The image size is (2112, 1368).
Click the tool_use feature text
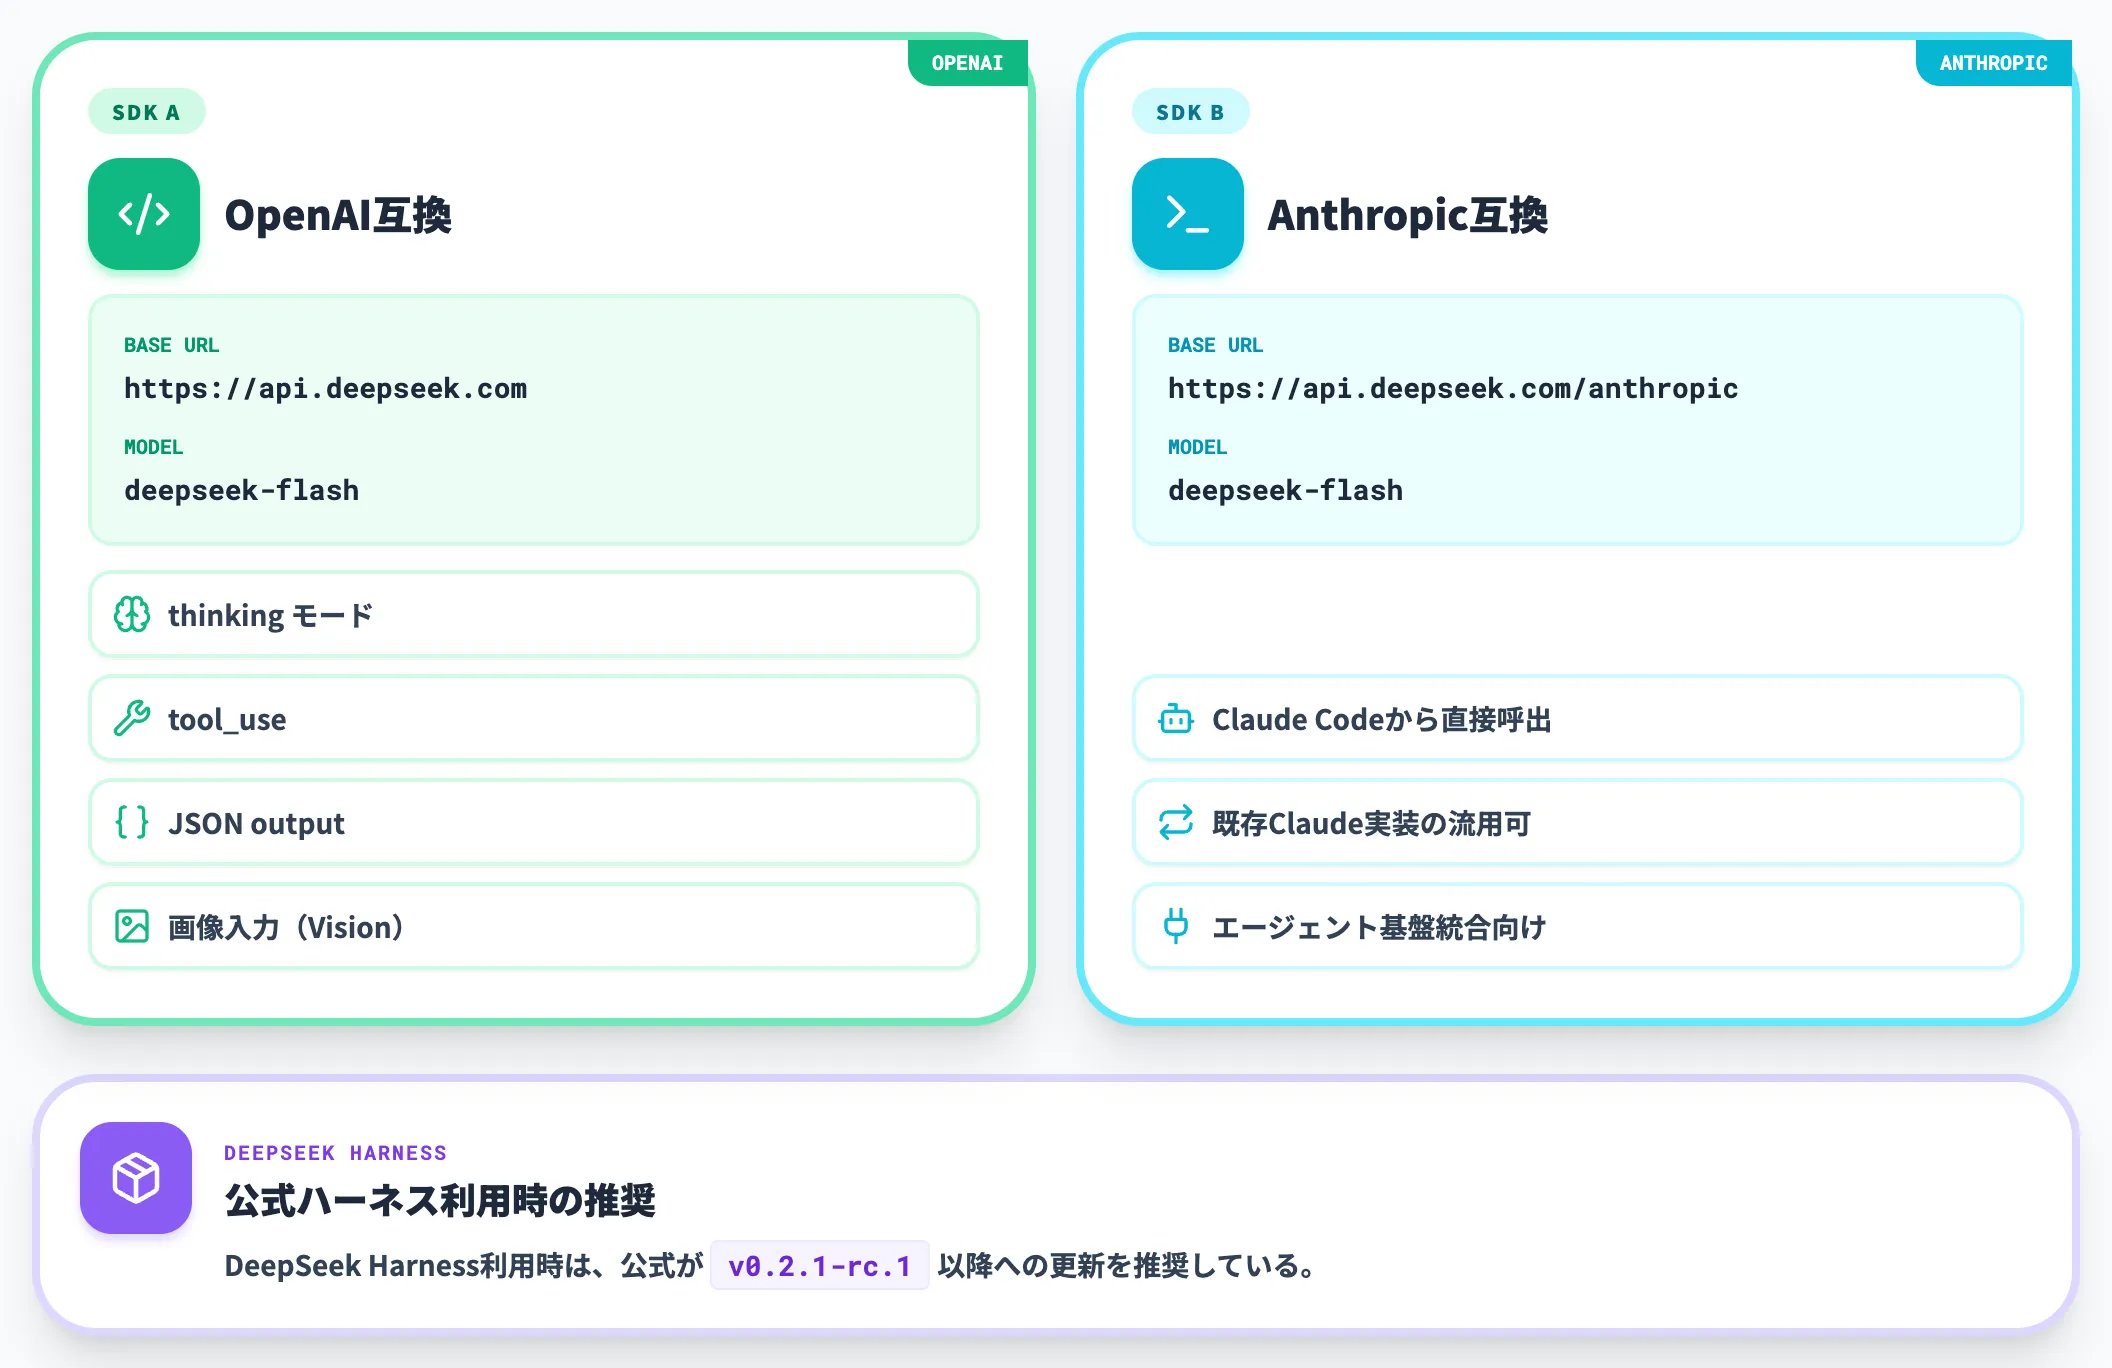click(227, 720)
